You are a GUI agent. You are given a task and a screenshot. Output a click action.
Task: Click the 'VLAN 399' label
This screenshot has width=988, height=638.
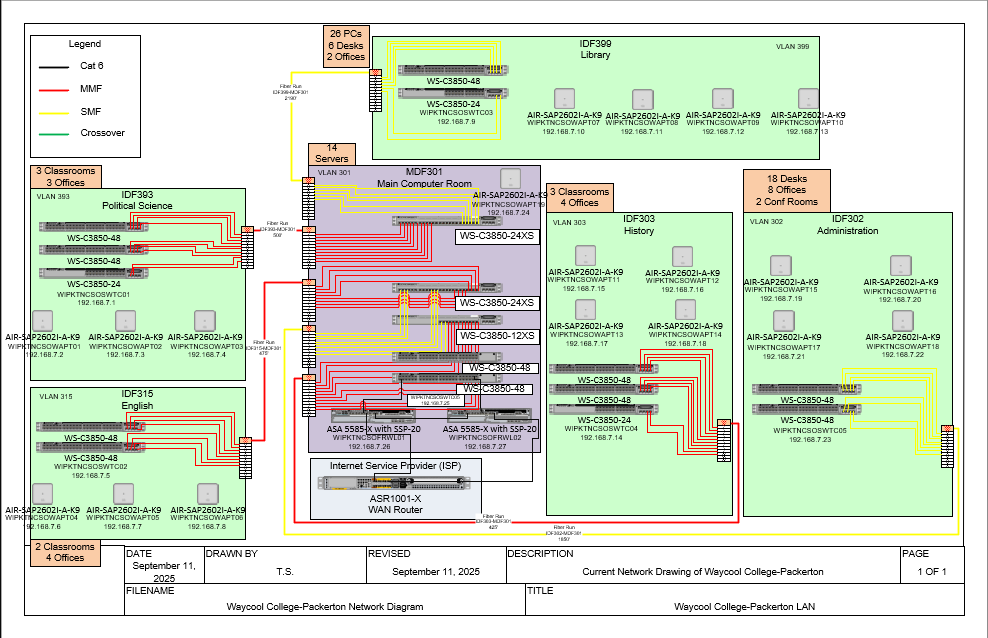[x=793, y=47]
